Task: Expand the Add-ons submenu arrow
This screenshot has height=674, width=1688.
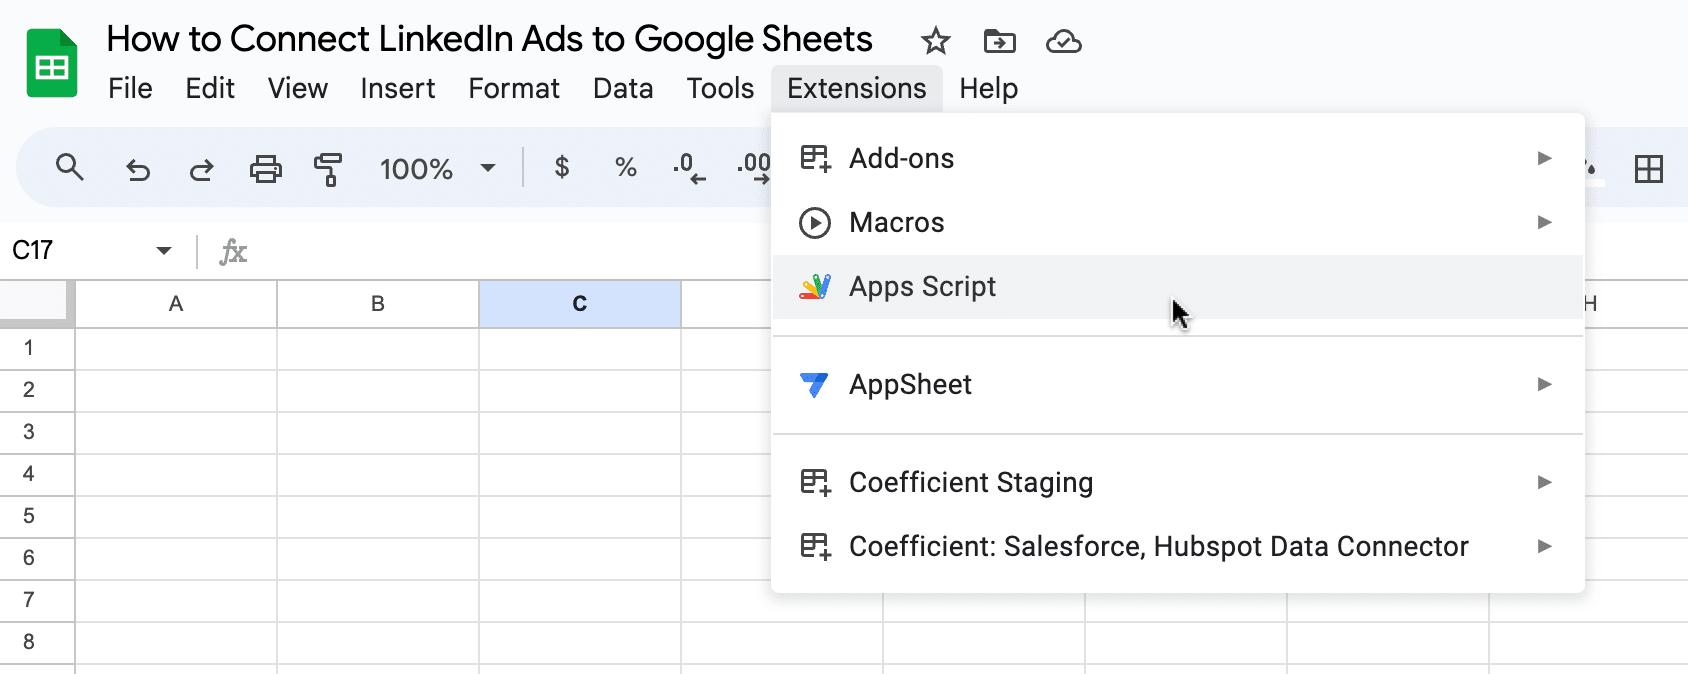Action: [x=1545, y=158]
